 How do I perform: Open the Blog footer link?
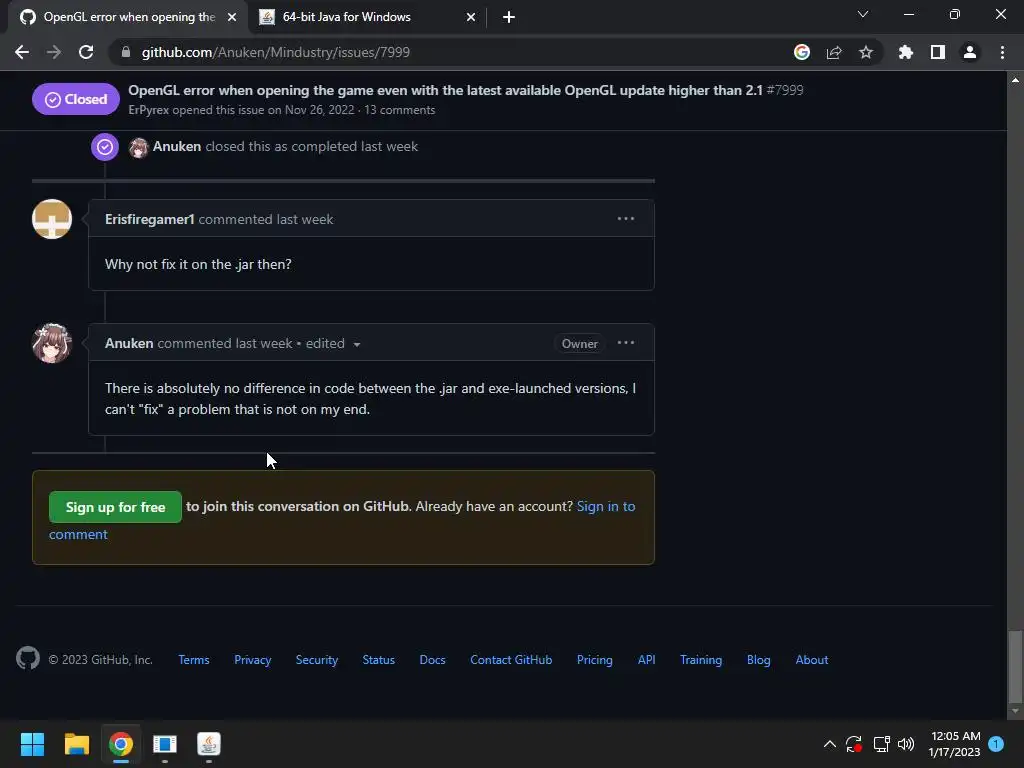click(x=758, y=660)
